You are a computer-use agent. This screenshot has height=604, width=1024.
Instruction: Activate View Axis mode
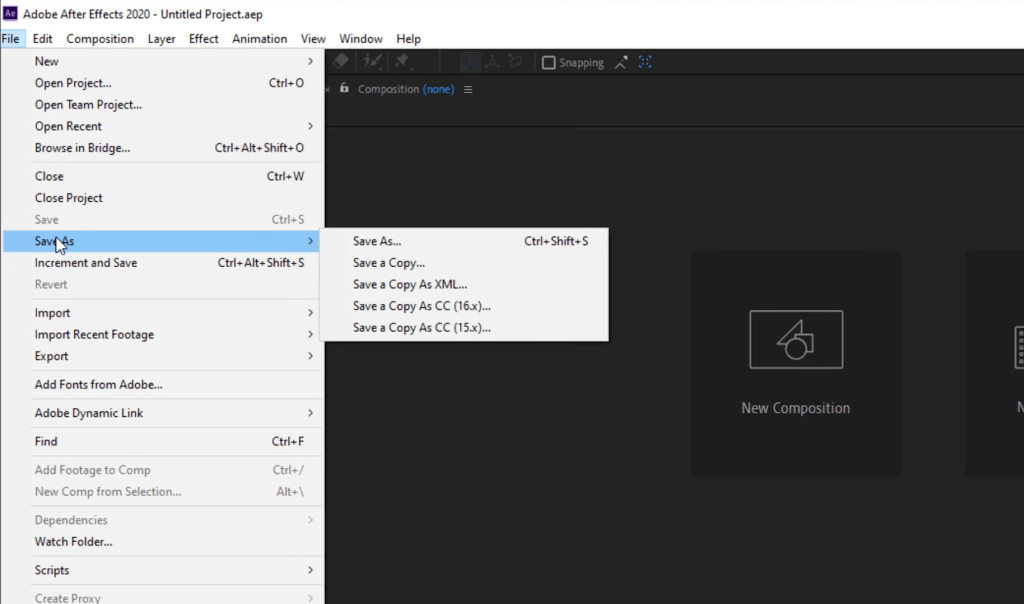point(513,61)
